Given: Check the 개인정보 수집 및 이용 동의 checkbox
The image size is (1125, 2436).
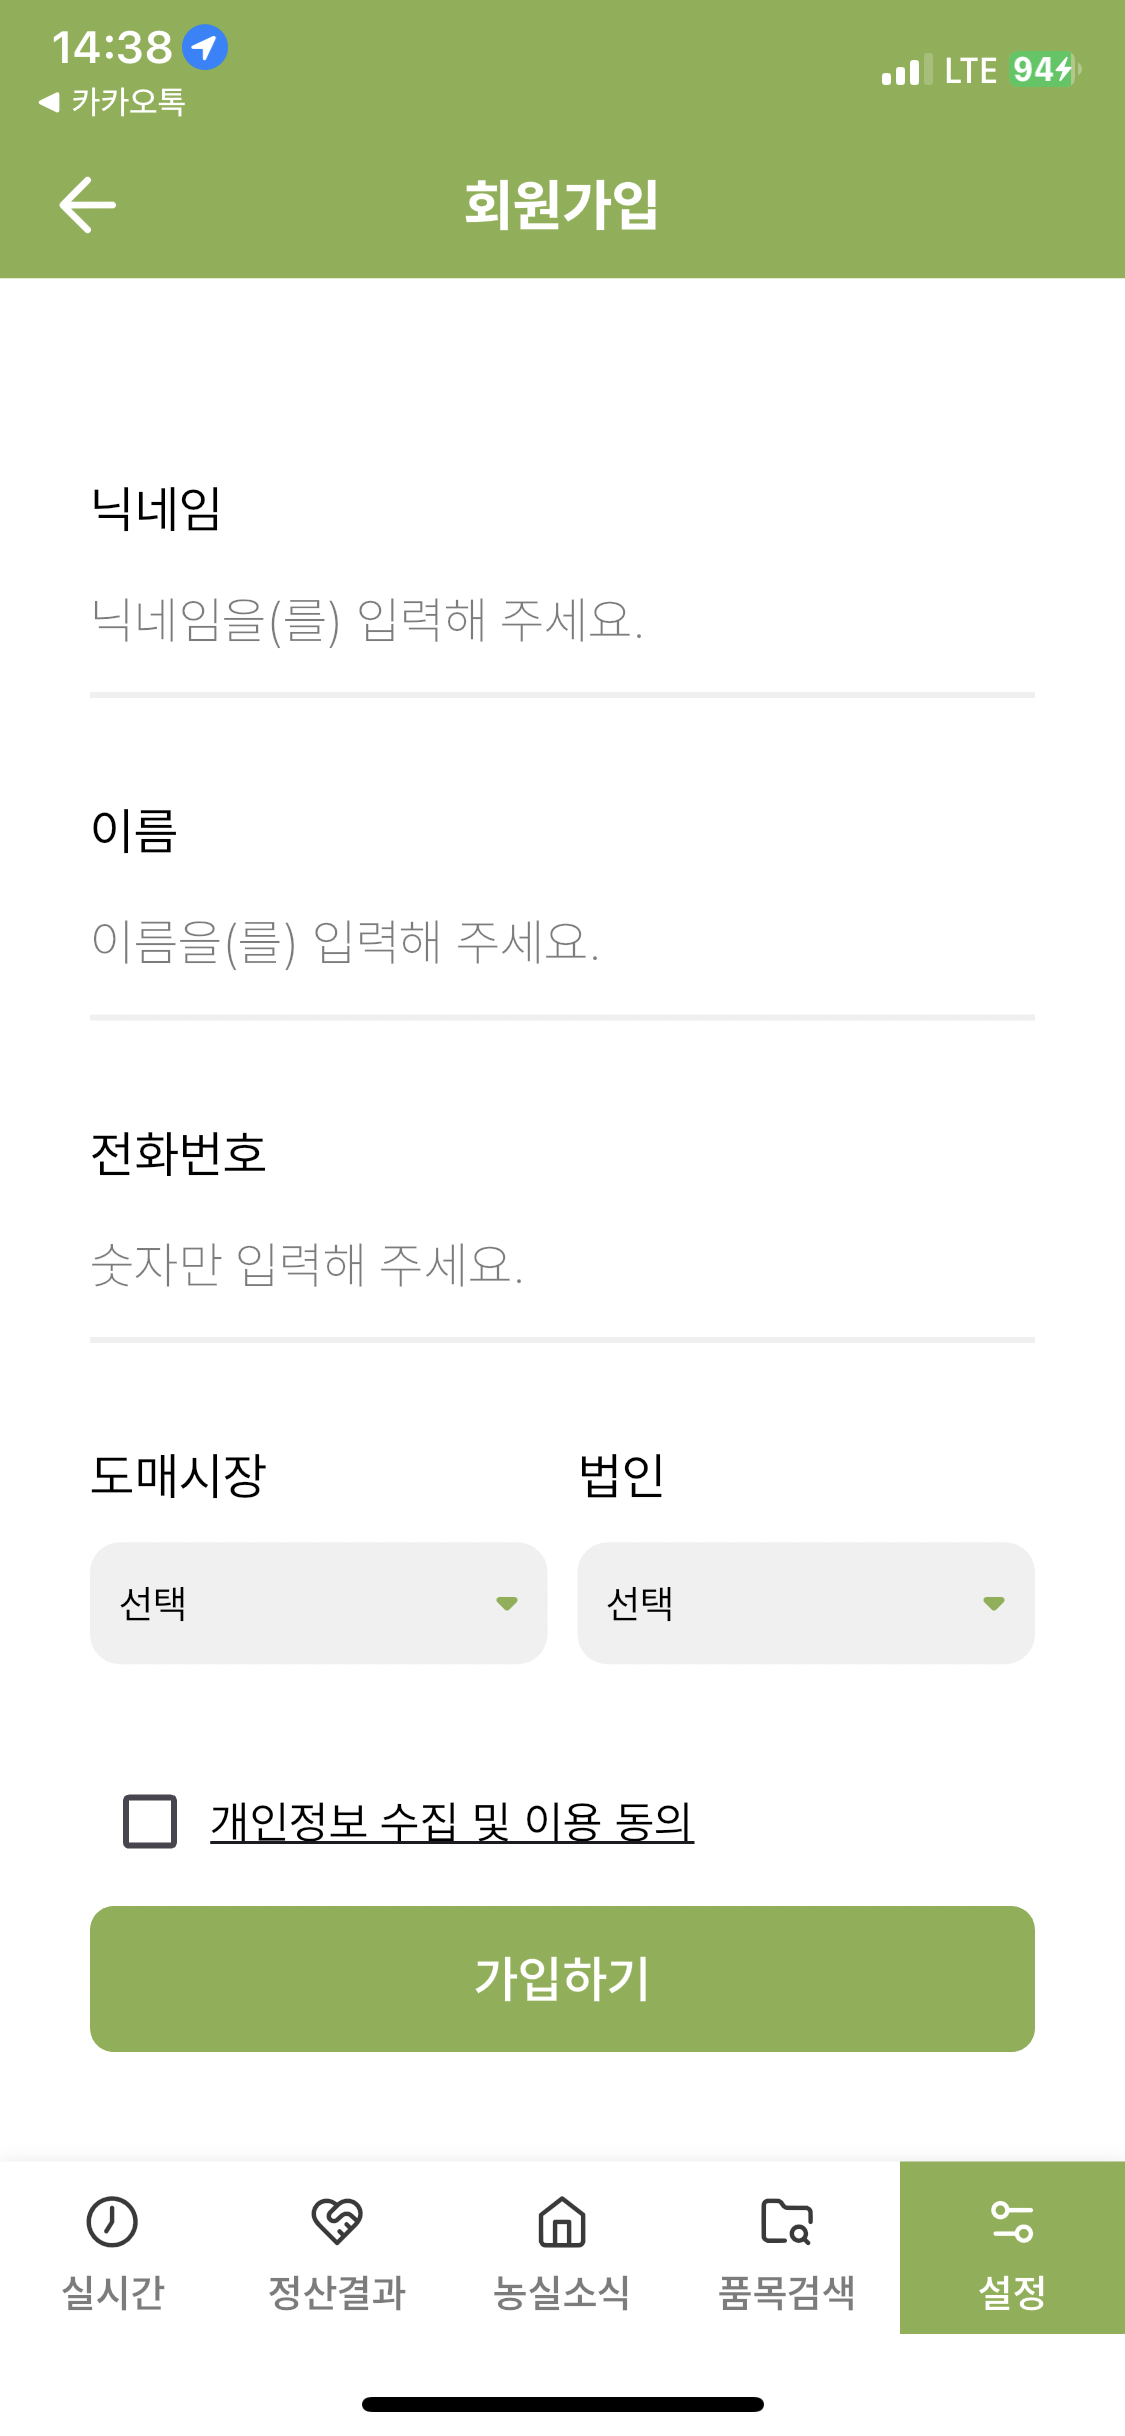Looking at the screenshot, I should click(x=150, y=1821).
